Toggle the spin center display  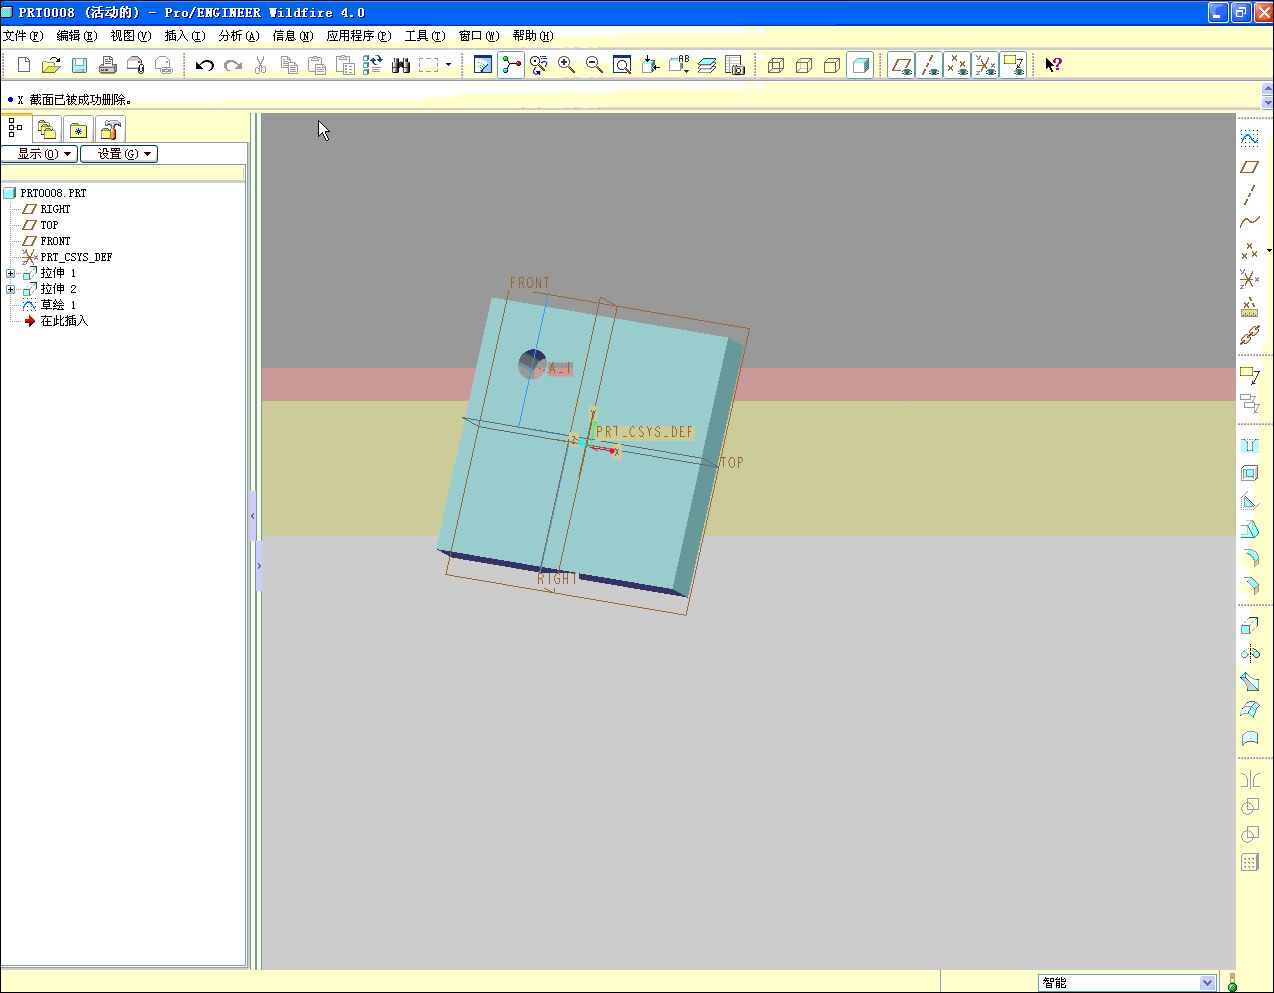[x=511, y=65]
